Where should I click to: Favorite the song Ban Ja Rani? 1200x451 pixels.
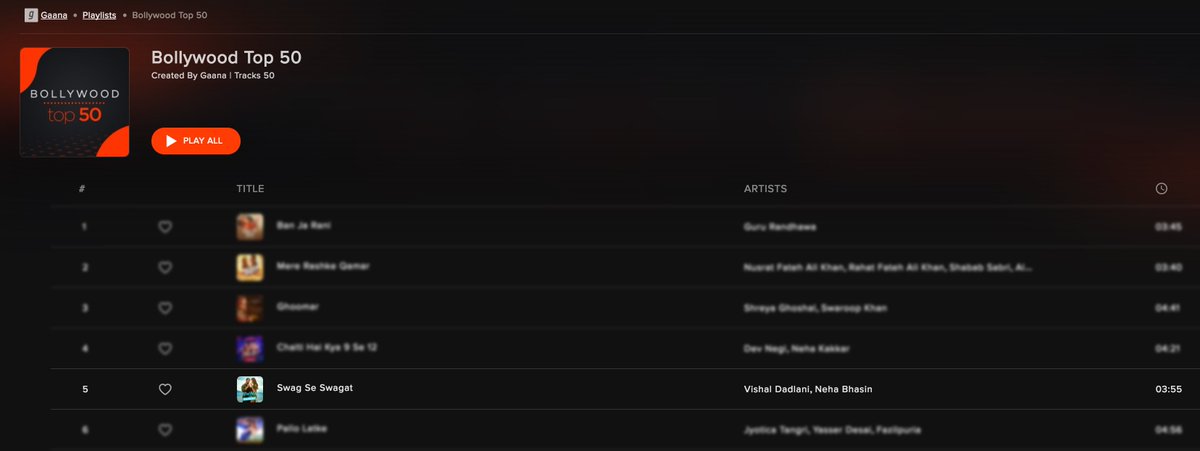(x=165, y=227)
